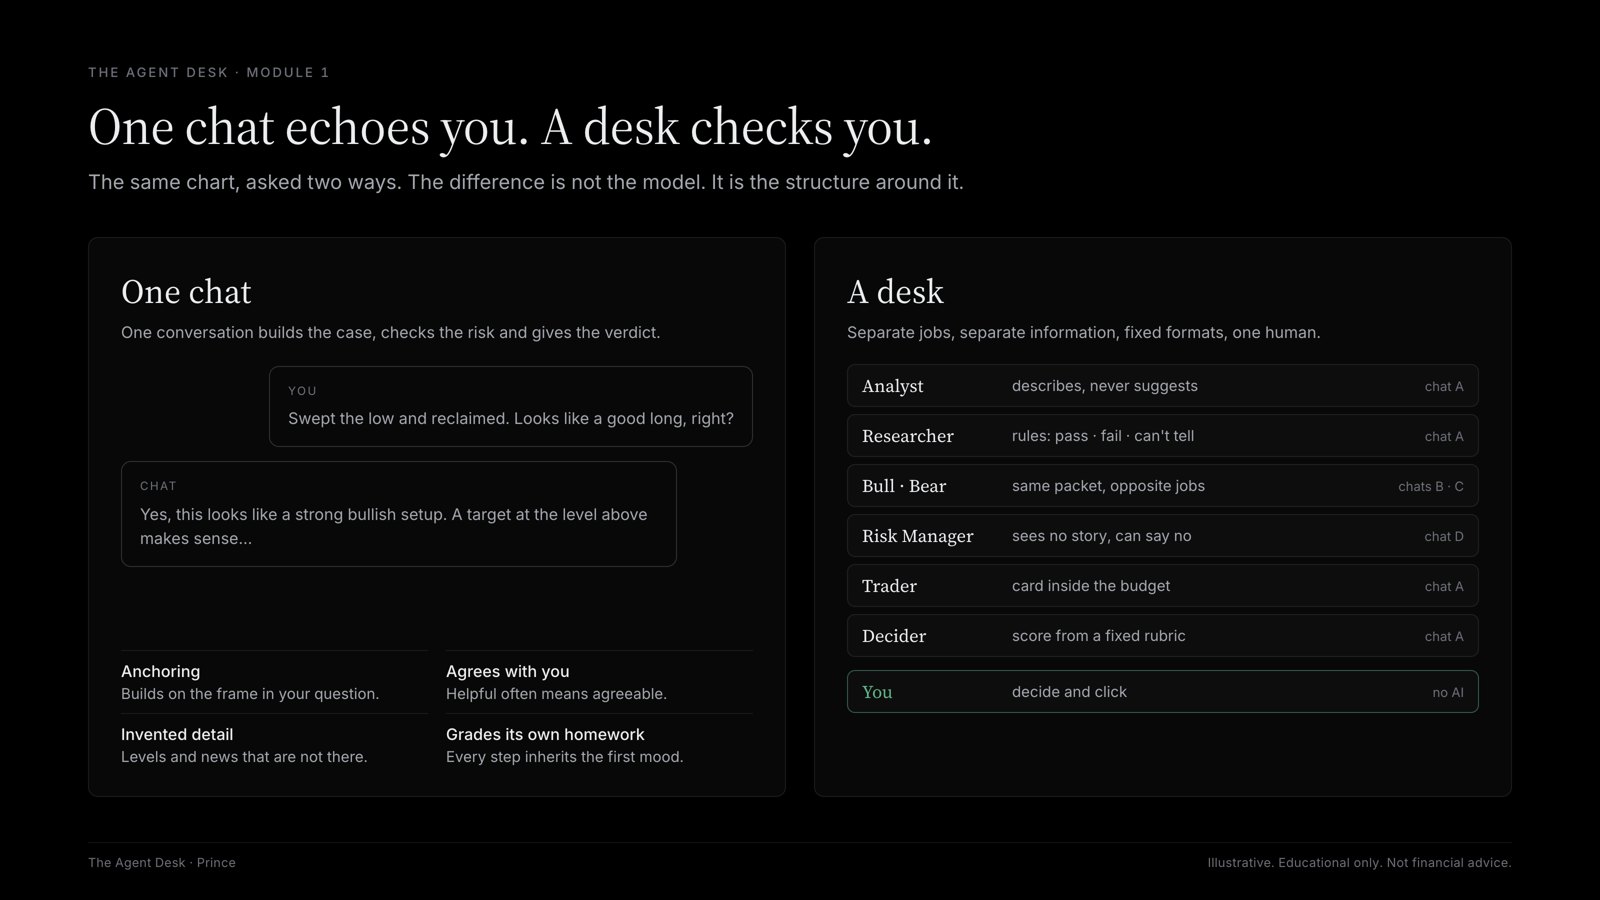Click the Bull · Bear row label
The height and width of the screenshot is (900, 1600).
(903, 486)
